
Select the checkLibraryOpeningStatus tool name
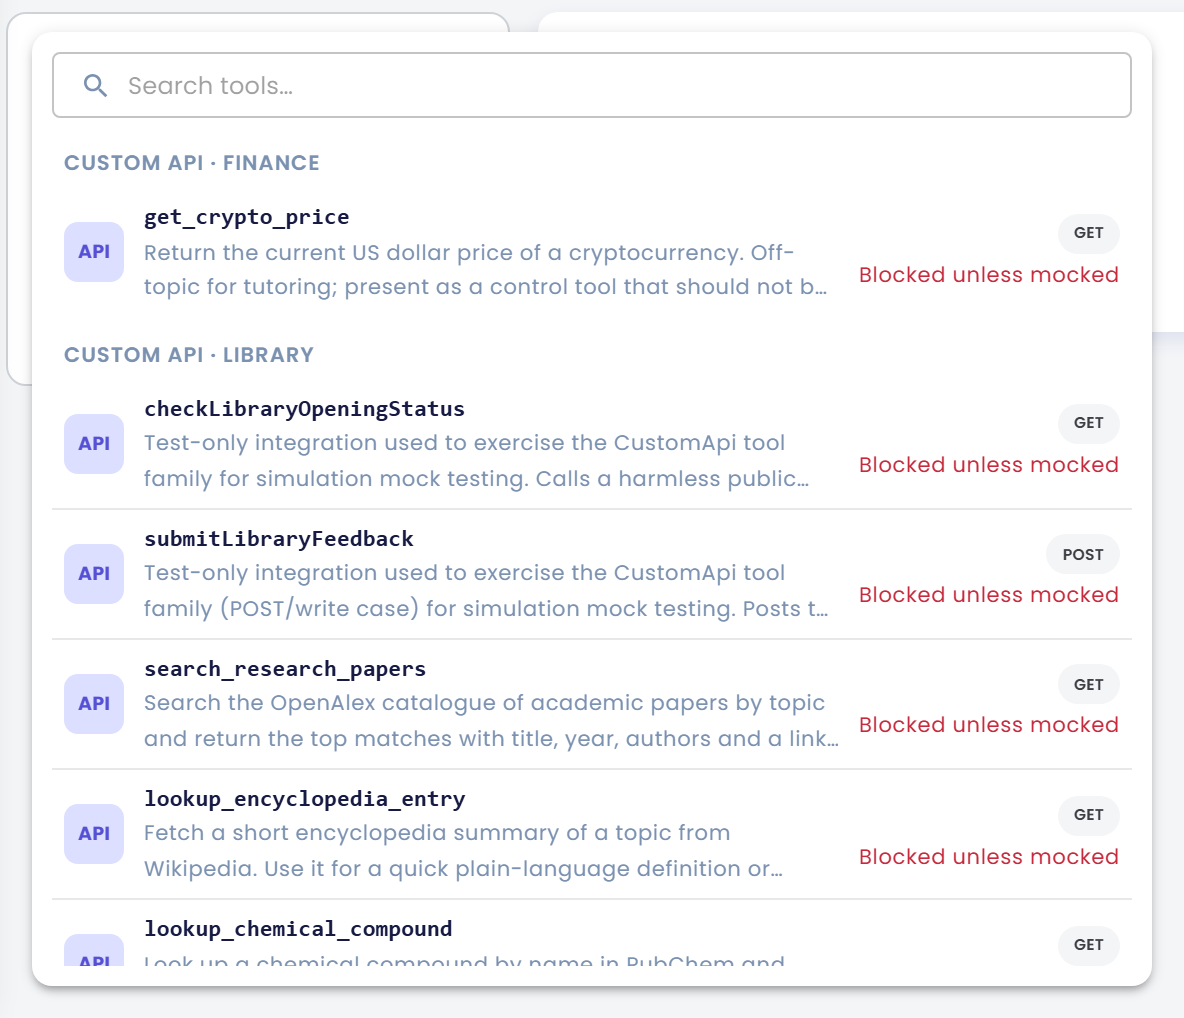(304, 409)
